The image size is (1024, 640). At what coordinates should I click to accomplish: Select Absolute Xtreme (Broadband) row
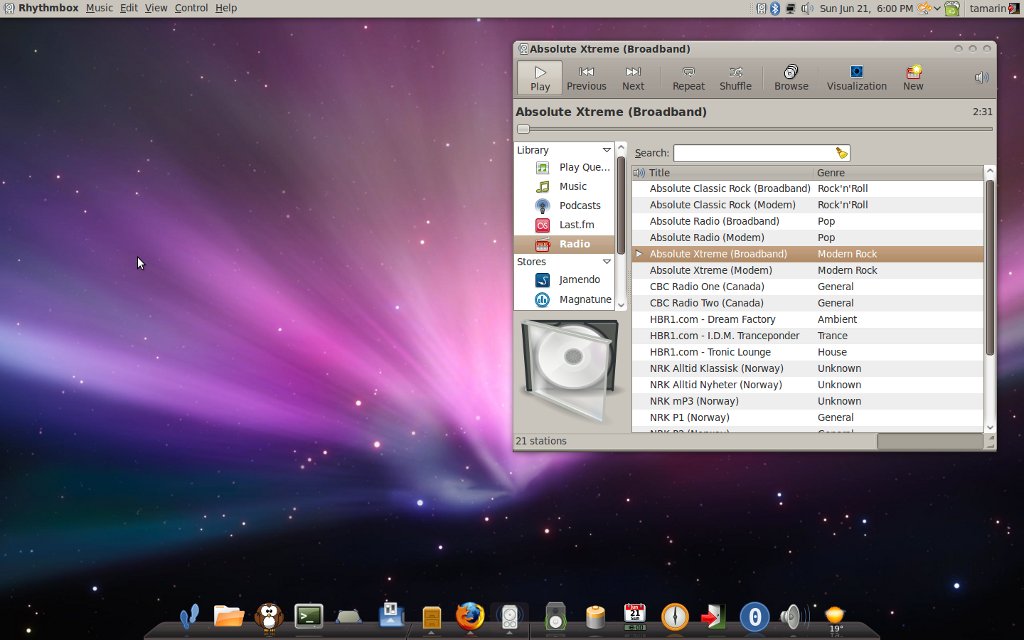tap(807, 253)
